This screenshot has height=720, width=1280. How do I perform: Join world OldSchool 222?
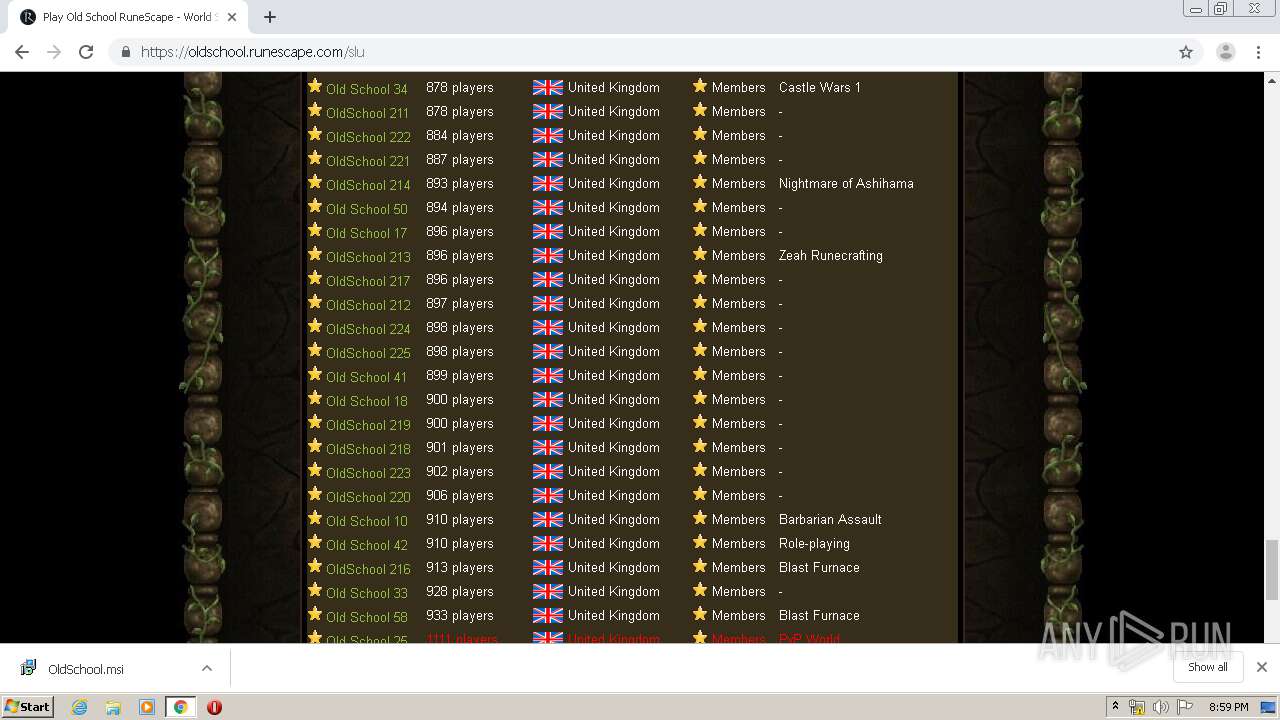[368, 136]
